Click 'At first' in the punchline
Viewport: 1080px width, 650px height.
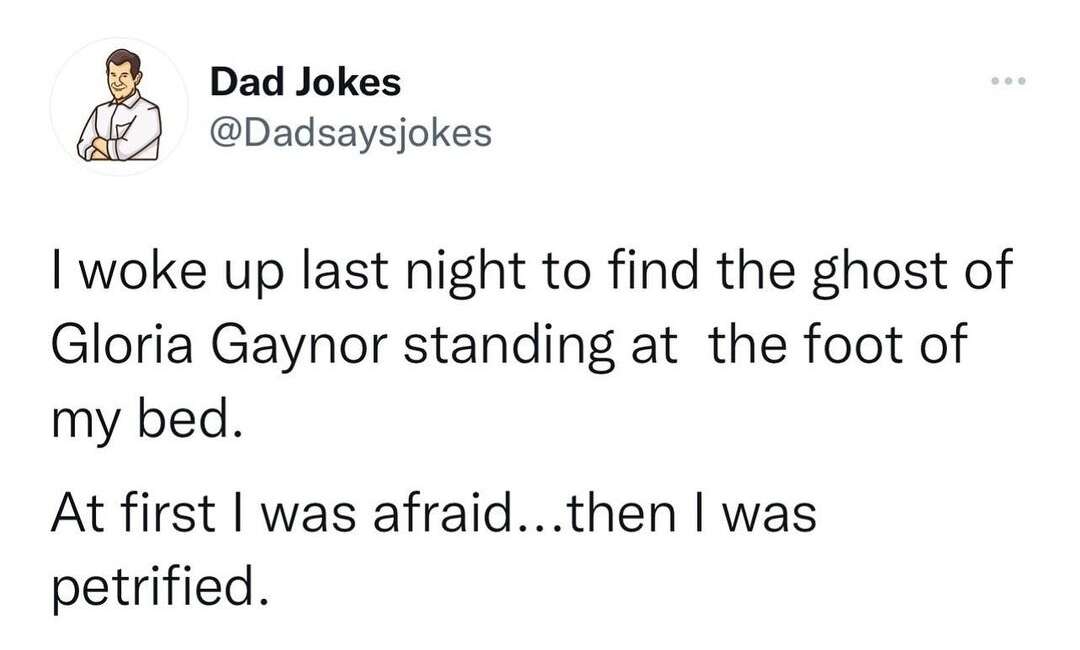click(x=133, y=513)
